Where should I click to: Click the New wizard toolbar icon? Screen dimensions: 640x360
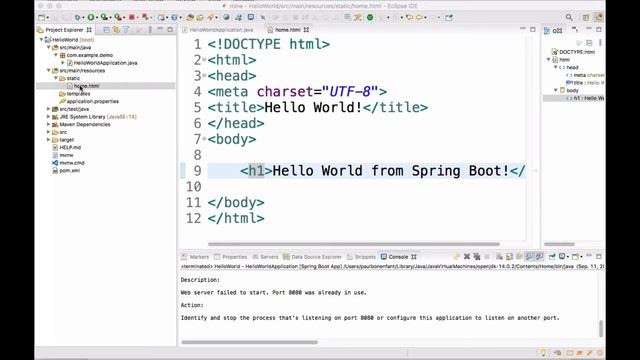pos(41,18)
